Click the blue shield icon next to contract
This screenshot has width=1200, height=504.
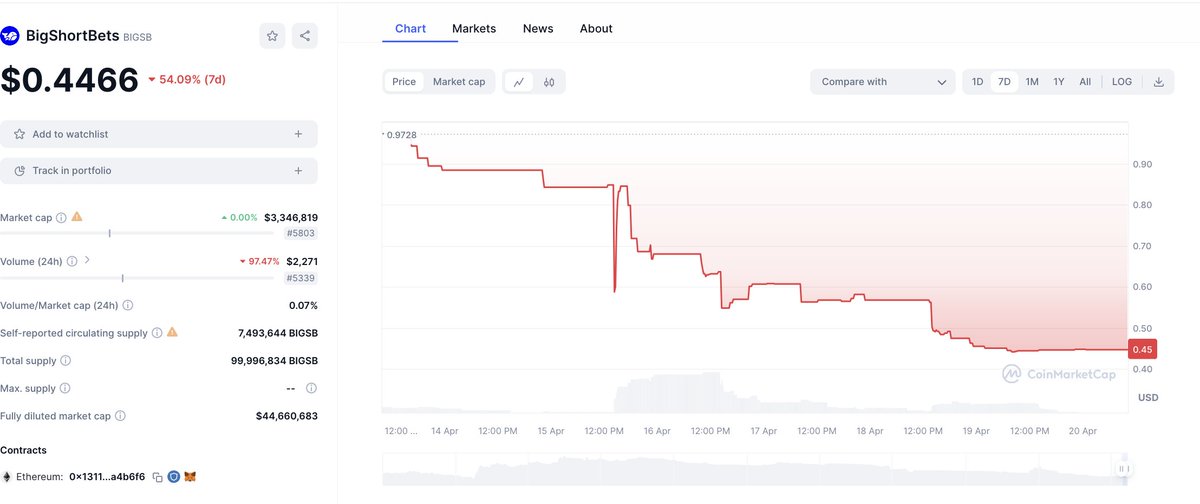pos(173,478)
